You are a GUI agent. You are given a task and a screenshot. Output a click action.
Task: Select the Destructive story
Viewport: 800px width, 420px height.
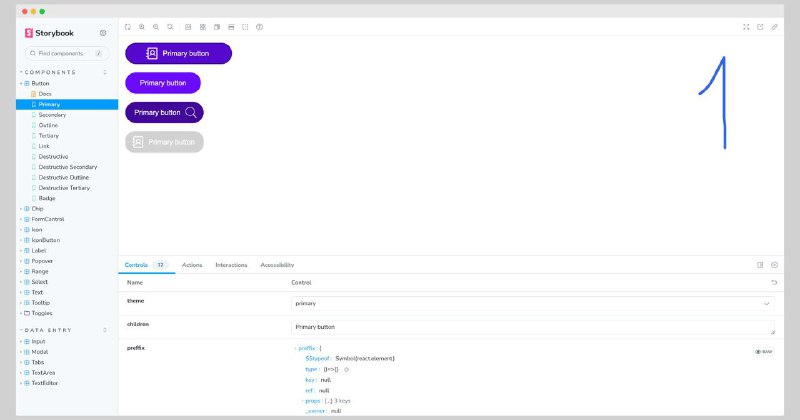point(53,157)
